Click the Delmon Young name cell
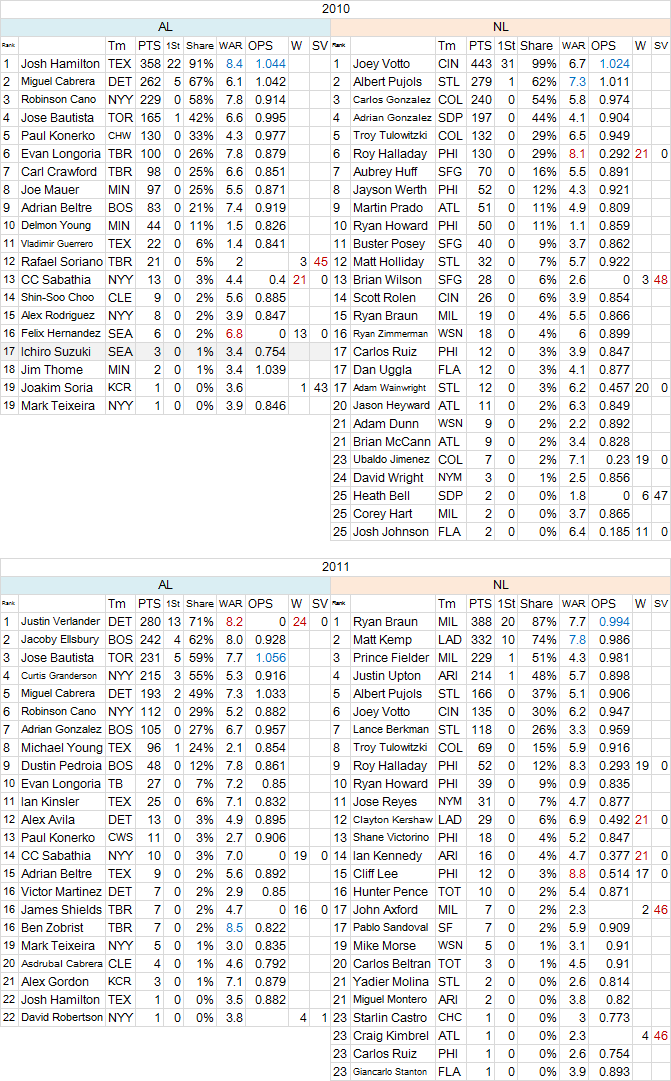Screen dimensions: 671x1081 (x=61, y=225)
